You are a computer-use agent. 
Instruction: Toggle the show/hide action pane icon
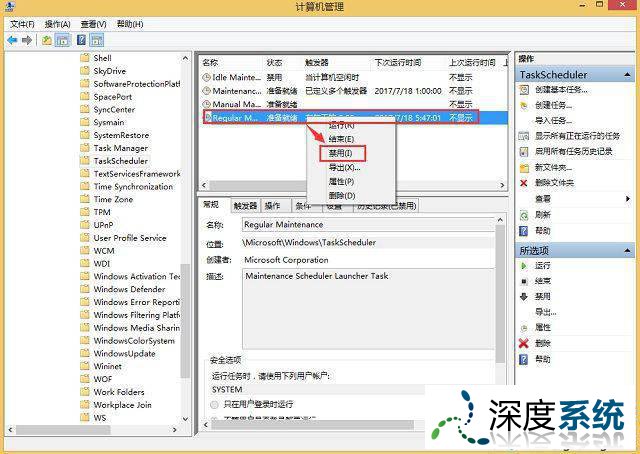point(97,40)
